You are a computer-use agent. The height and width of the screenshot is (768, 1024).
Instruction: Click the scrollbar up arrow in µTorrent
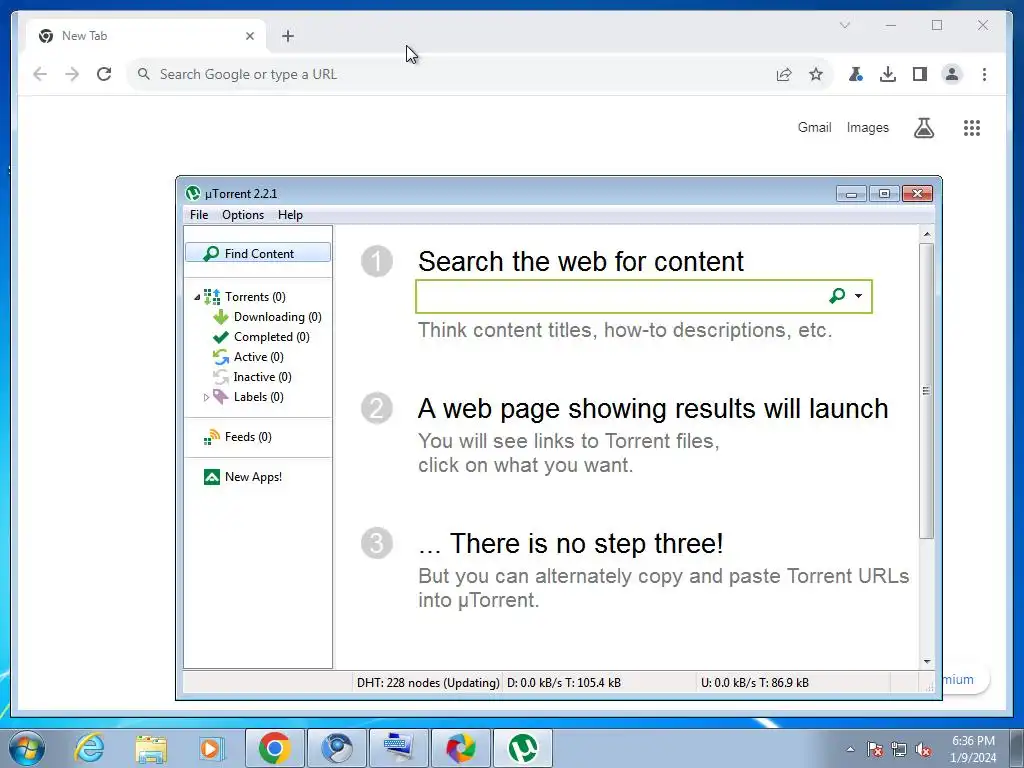[927, 234]
